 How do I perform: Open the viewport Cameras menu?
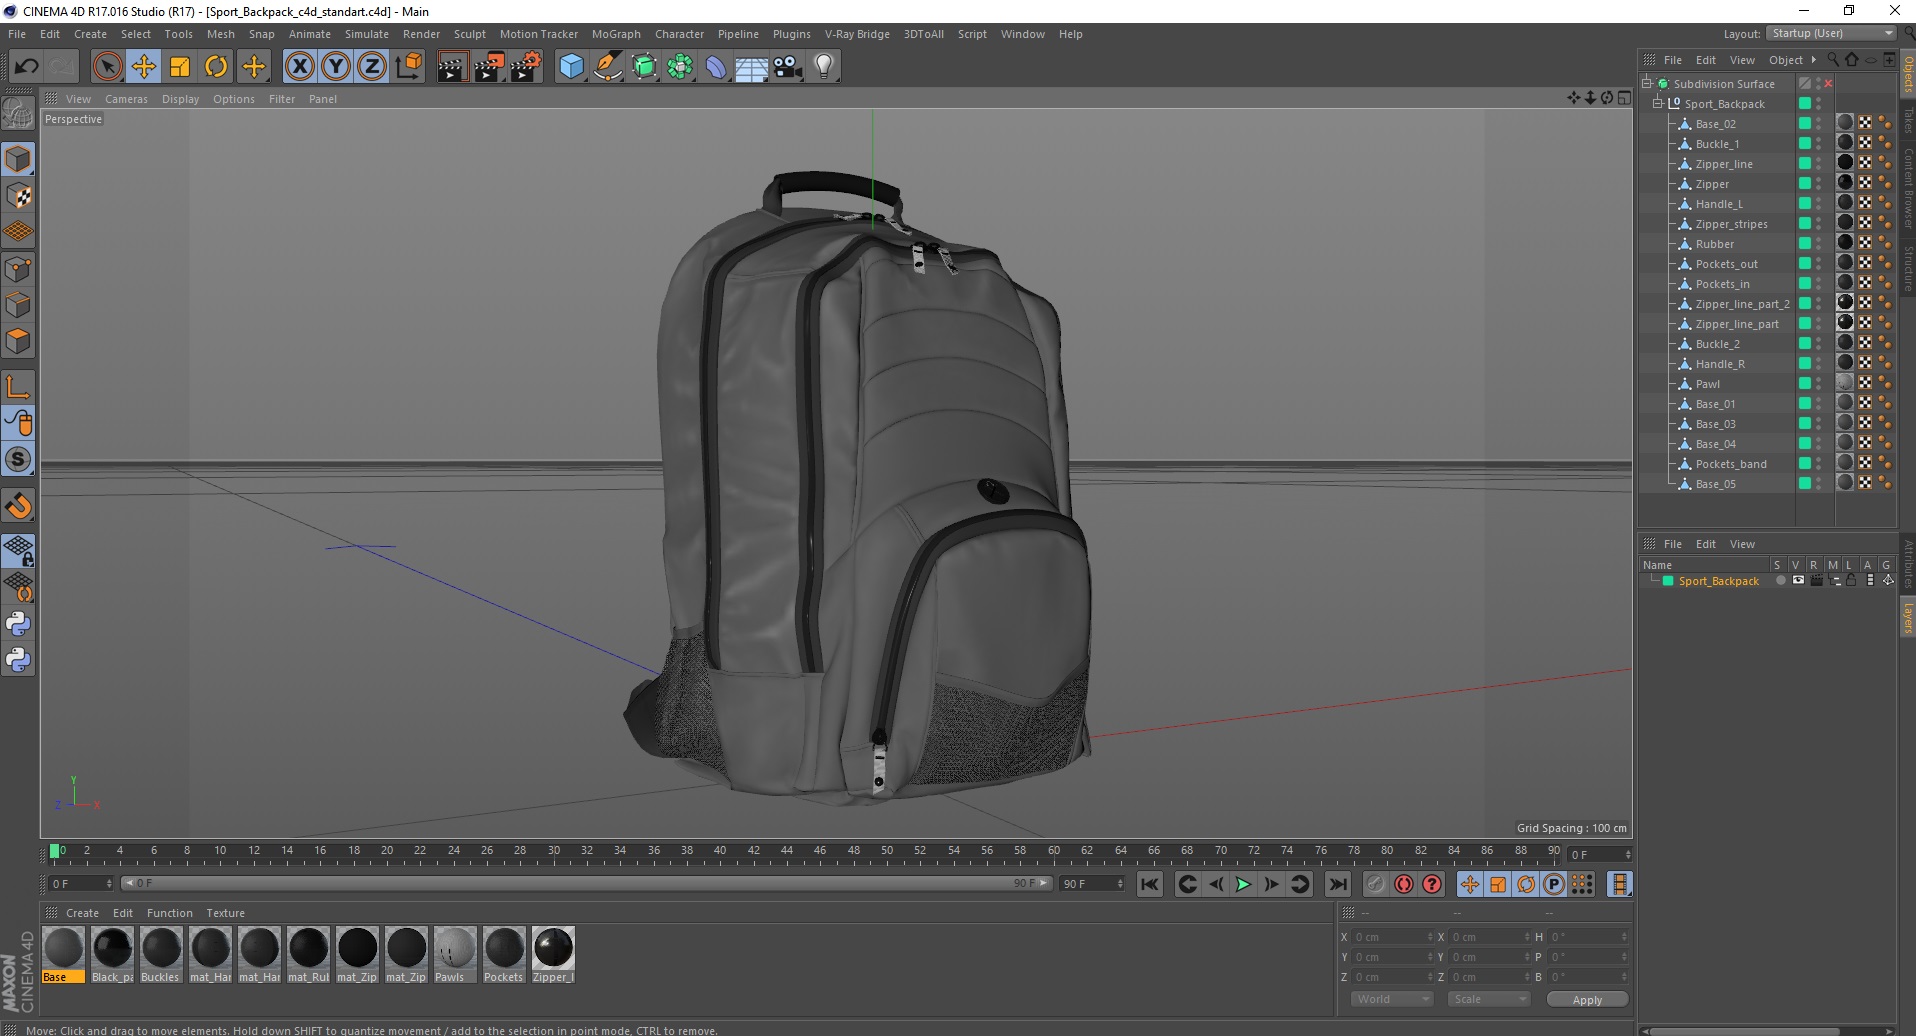[126, 99]
